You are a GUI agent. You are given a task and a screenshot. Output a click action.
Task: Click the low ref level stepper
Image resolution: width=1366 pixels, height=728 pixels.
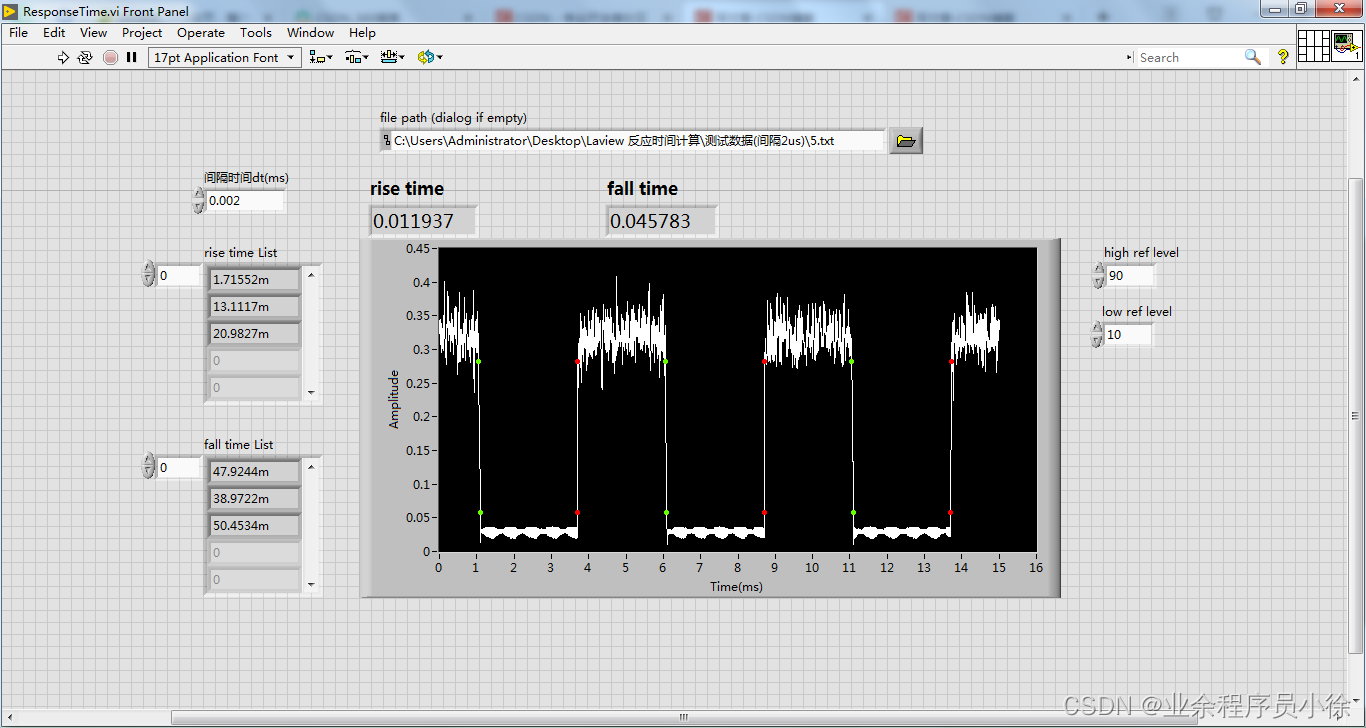point(1099,335)
